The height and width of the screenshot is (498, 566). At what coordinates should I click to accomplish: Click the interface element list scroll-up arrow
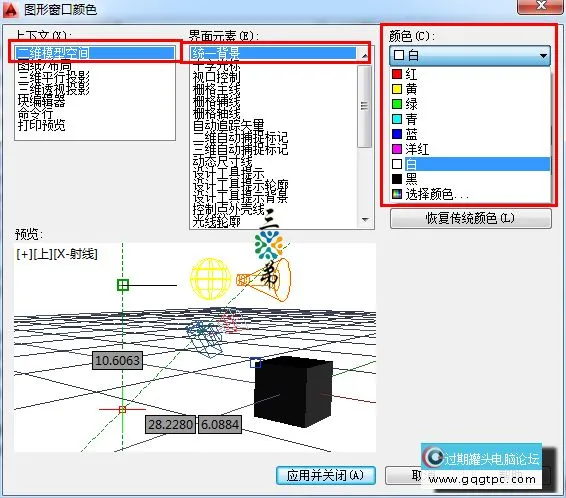[365, 56]
